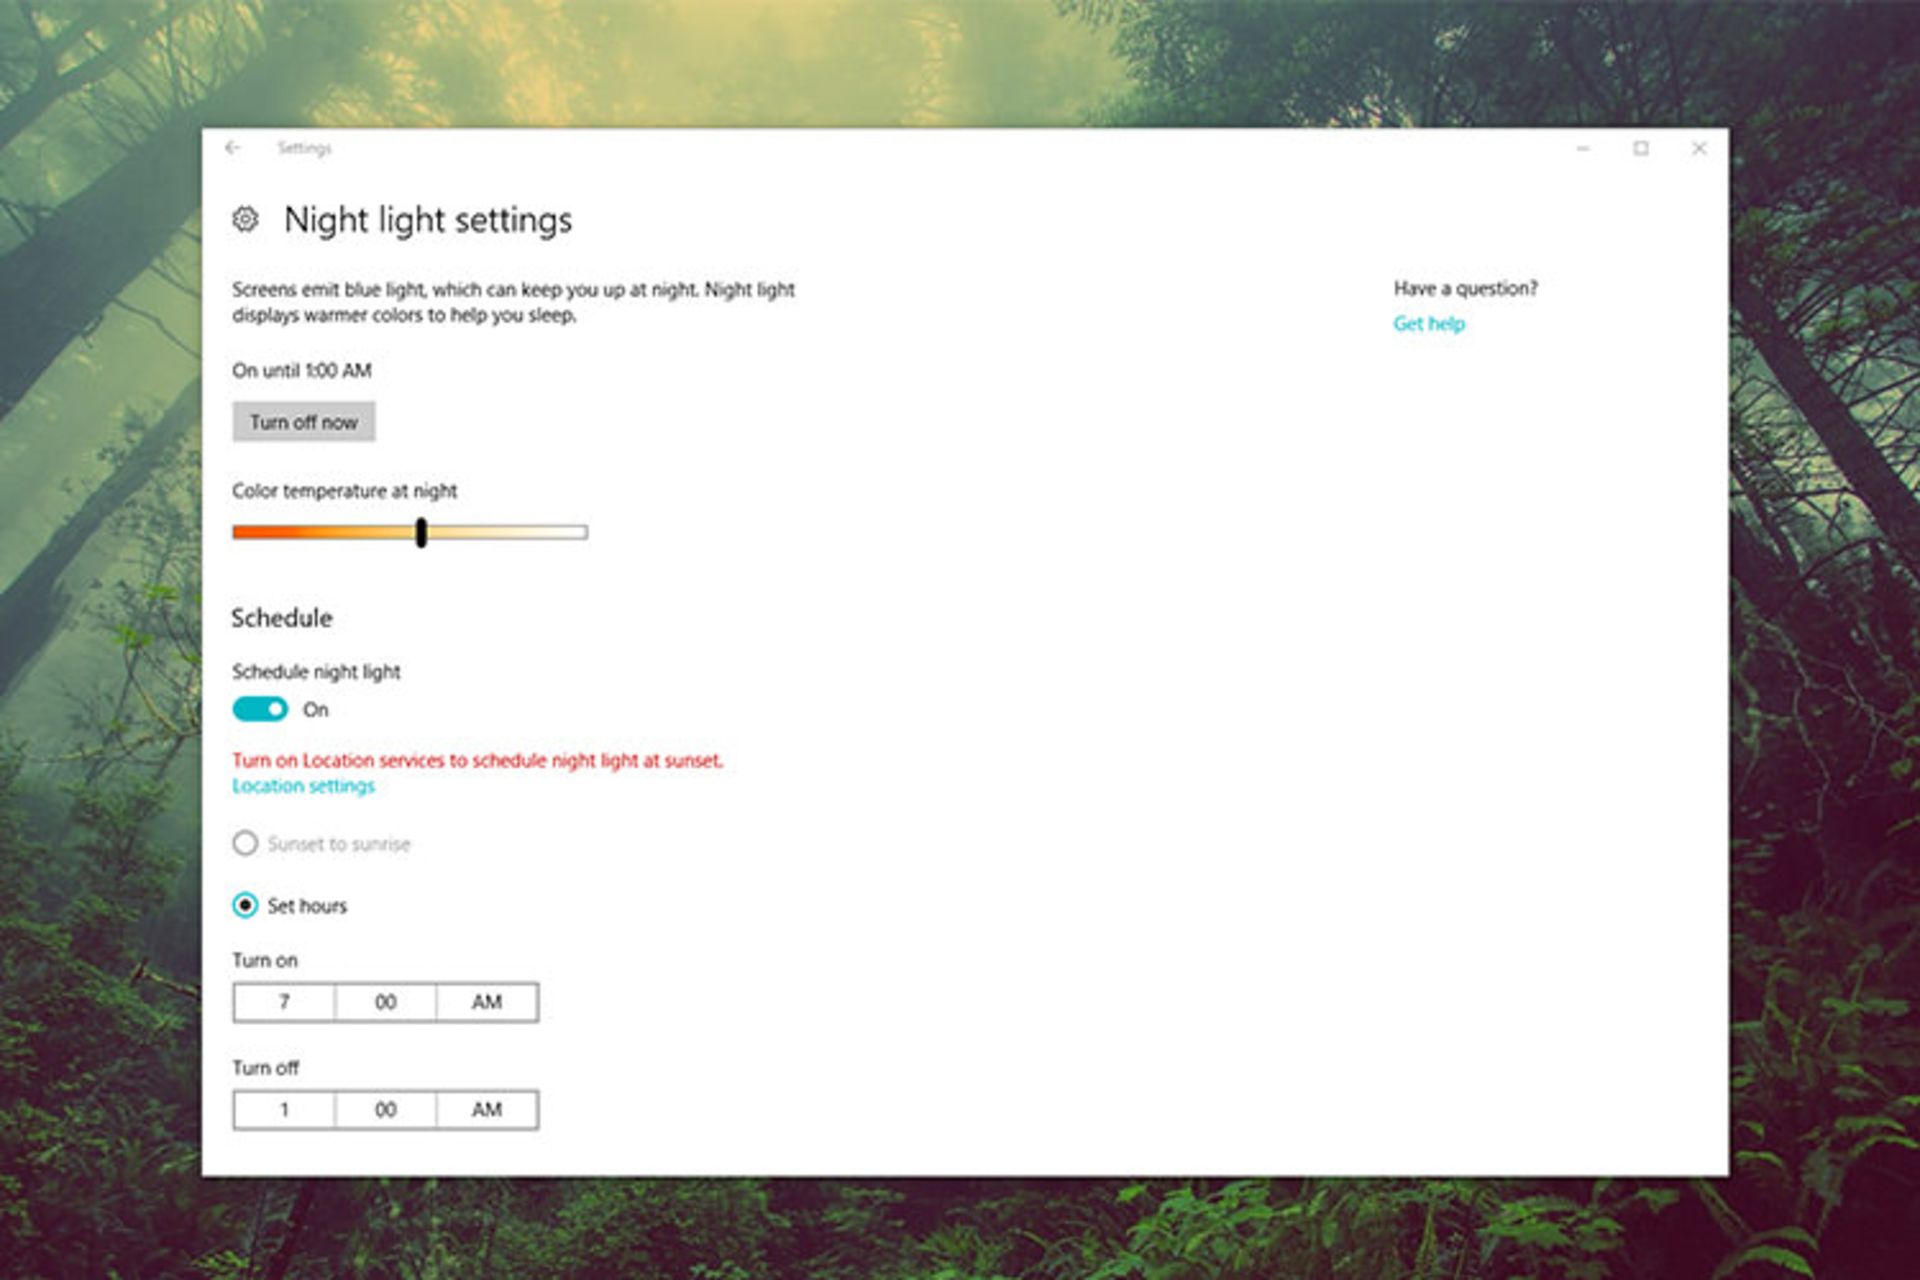Select the Set hours radio button
Viewport: 1920px width, 1280px height.
pos(245,905)
